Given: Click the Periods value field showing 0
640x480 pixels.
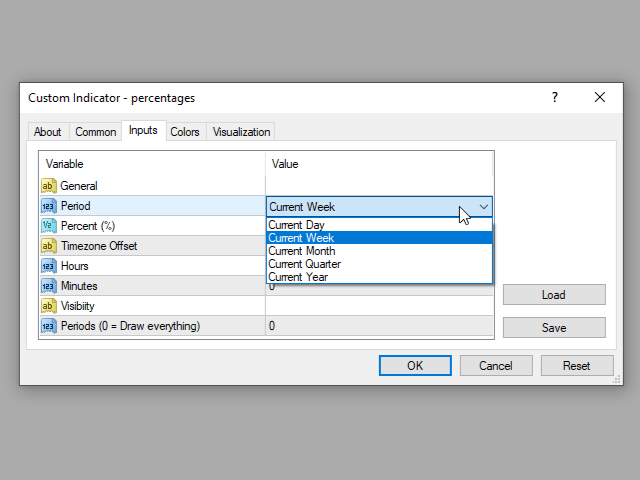Looking at the screenshot, I should (379, 326).
